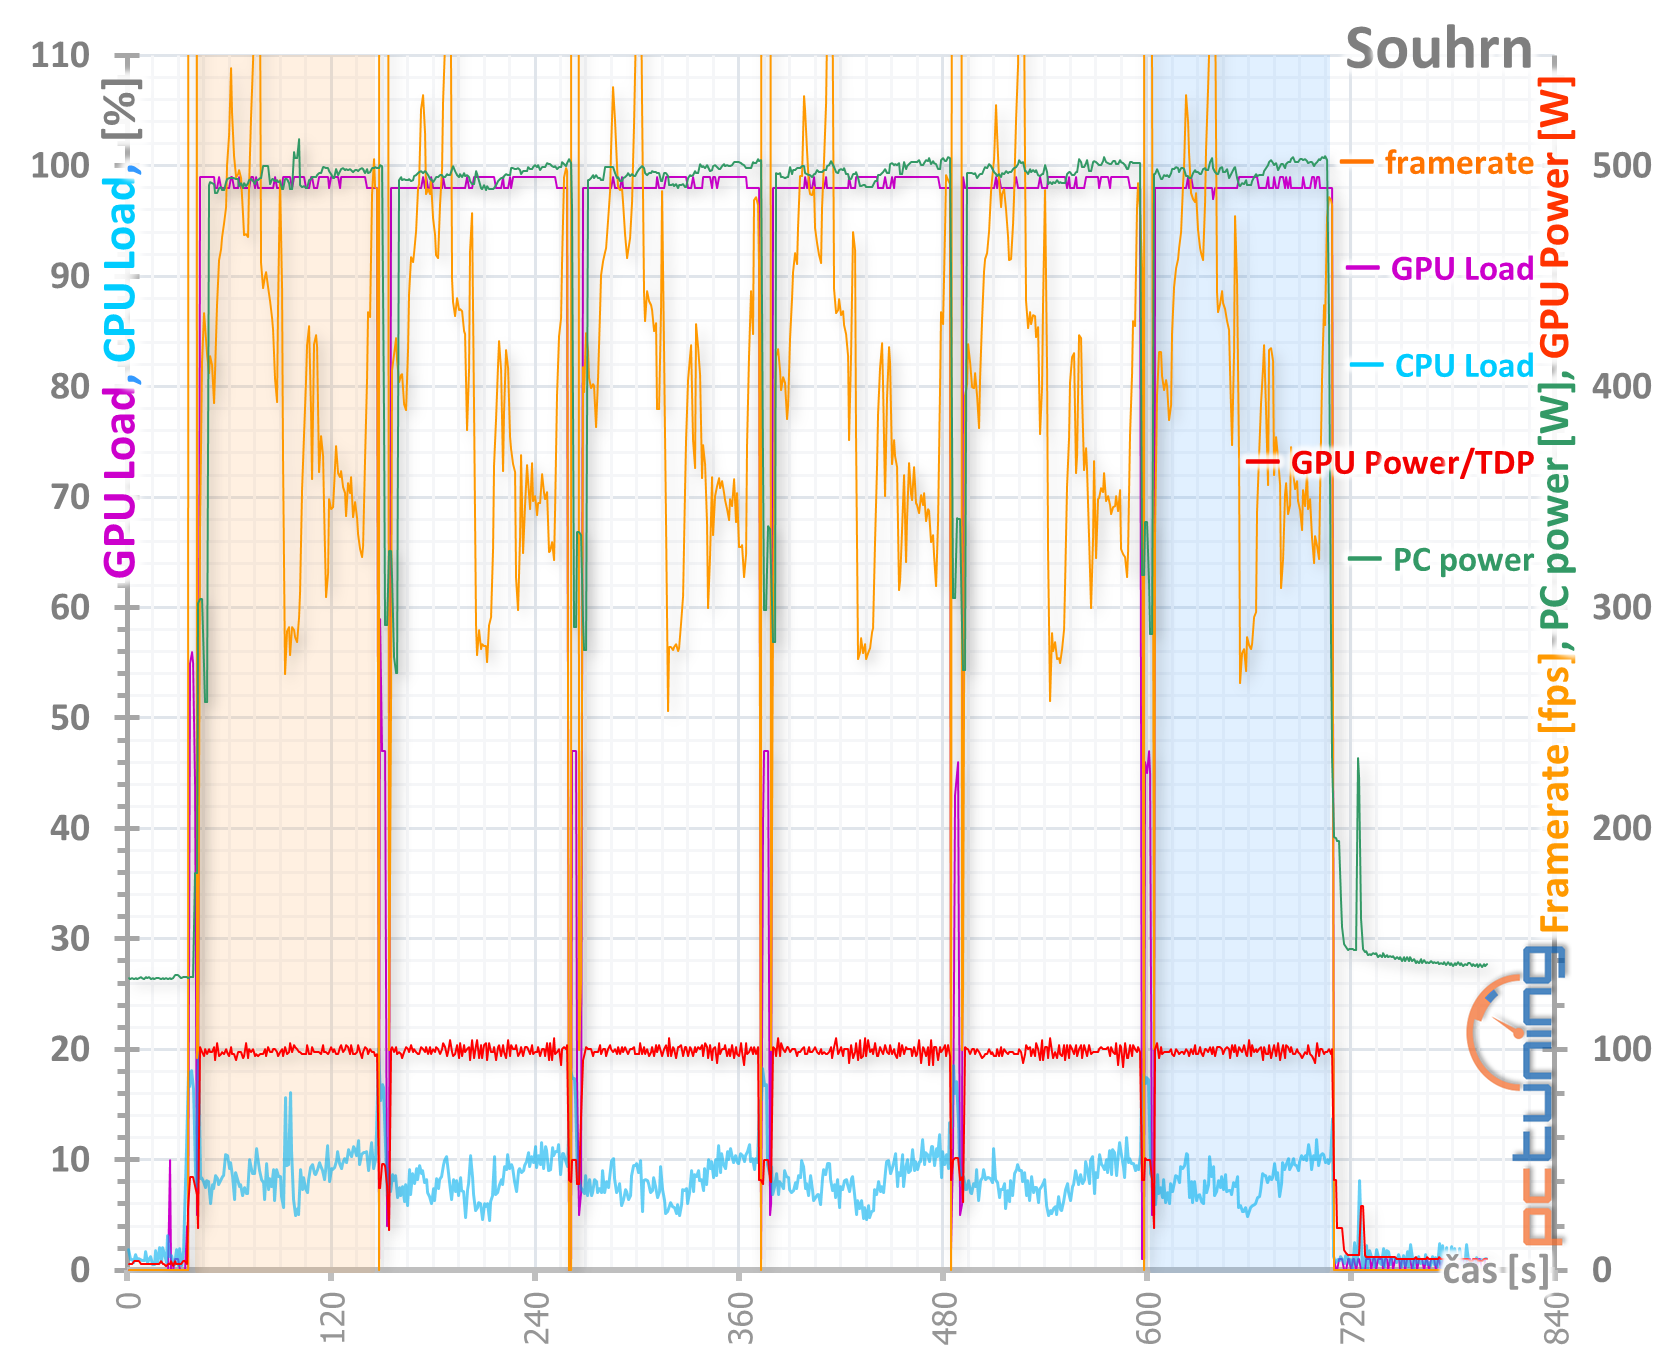
Task: Click the x-axis label 'cas [s]'
Action: pos(1496,1271)
